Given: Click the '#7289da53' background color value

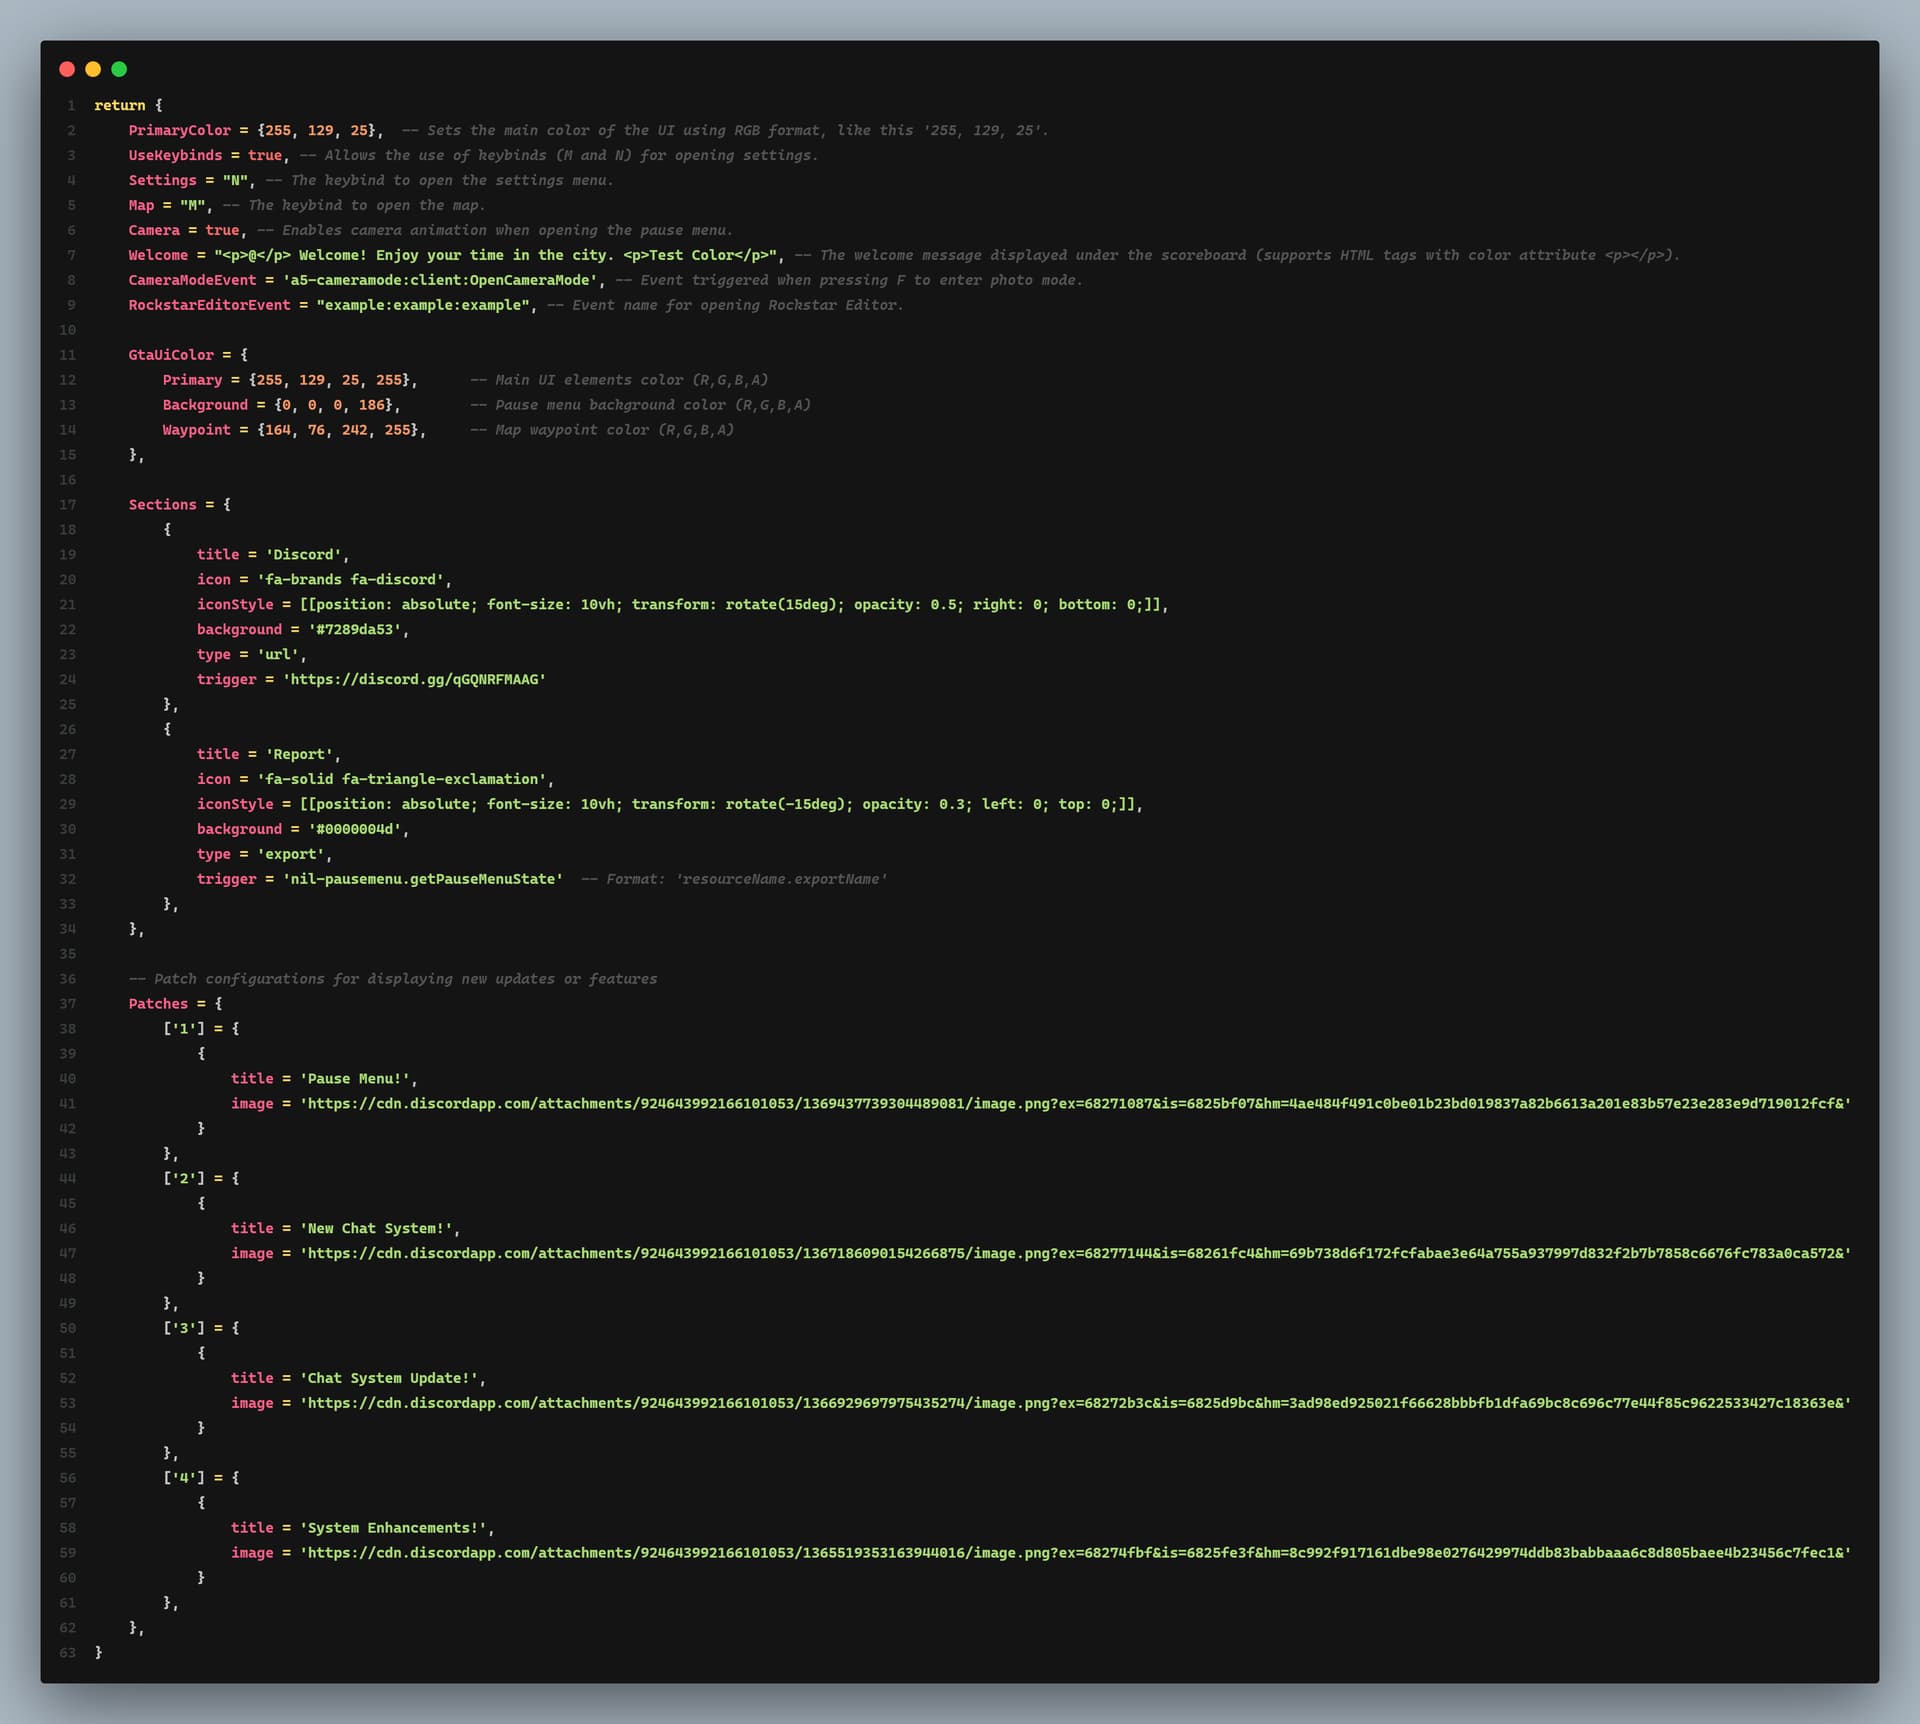Looking at the screenshot, I should click(x=354, y=630).
